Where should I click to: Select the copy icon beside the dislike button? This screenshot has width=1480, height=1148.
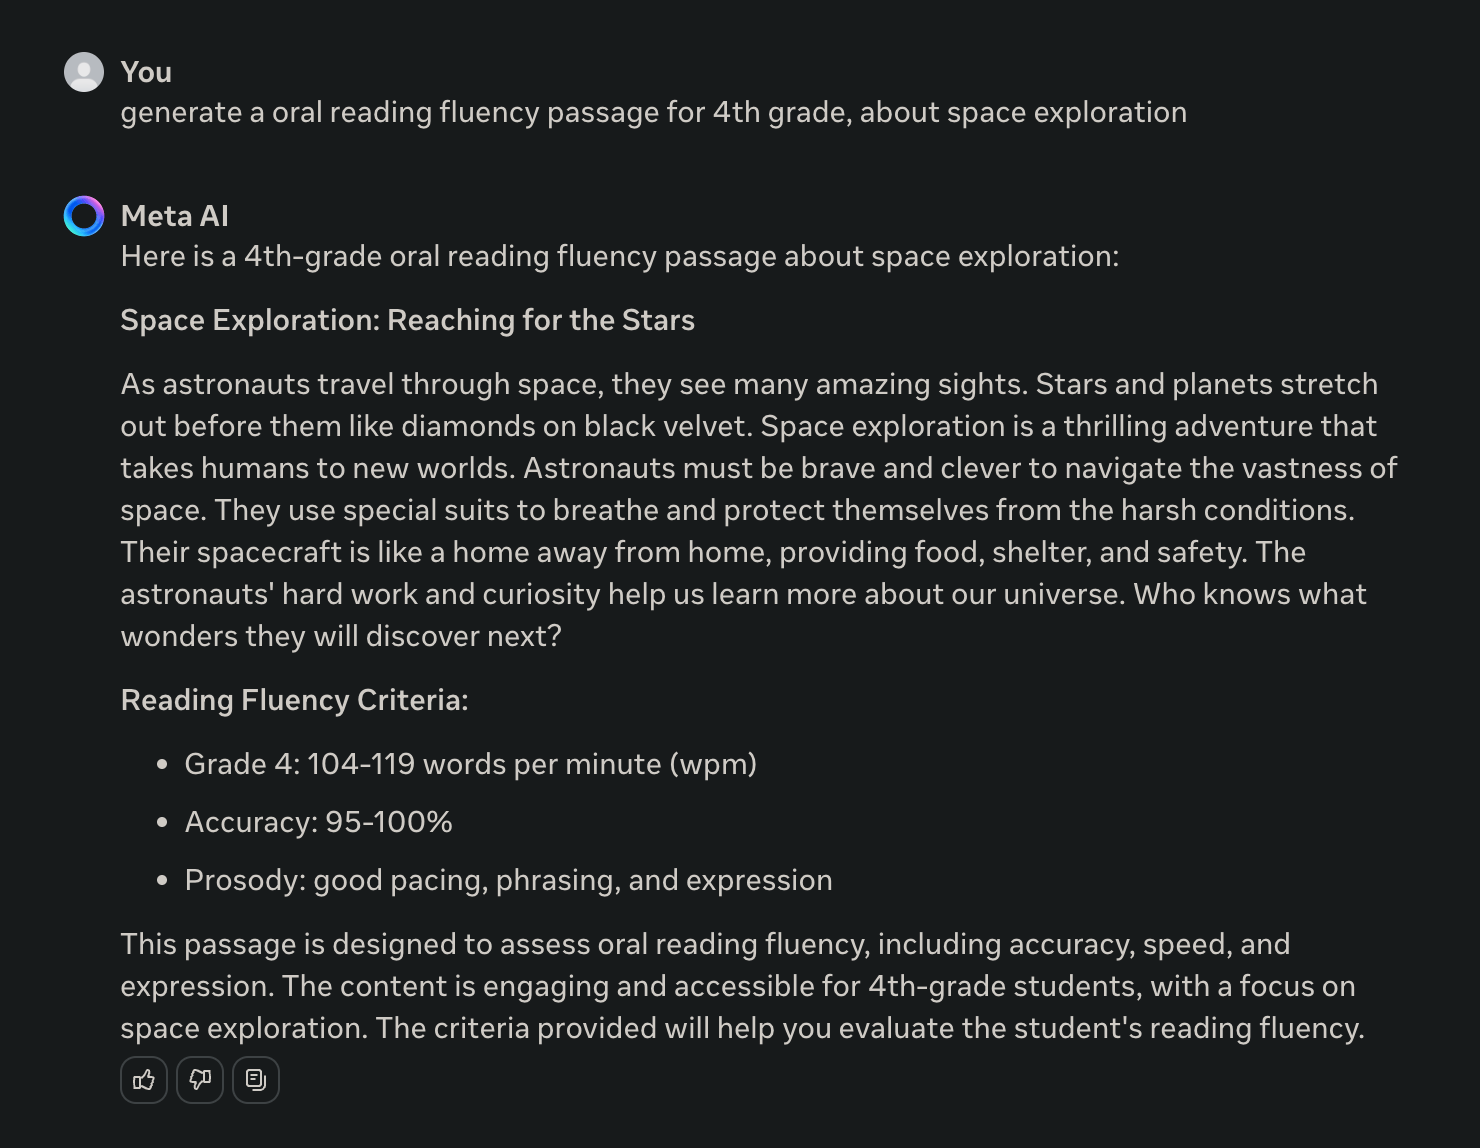256,1080
